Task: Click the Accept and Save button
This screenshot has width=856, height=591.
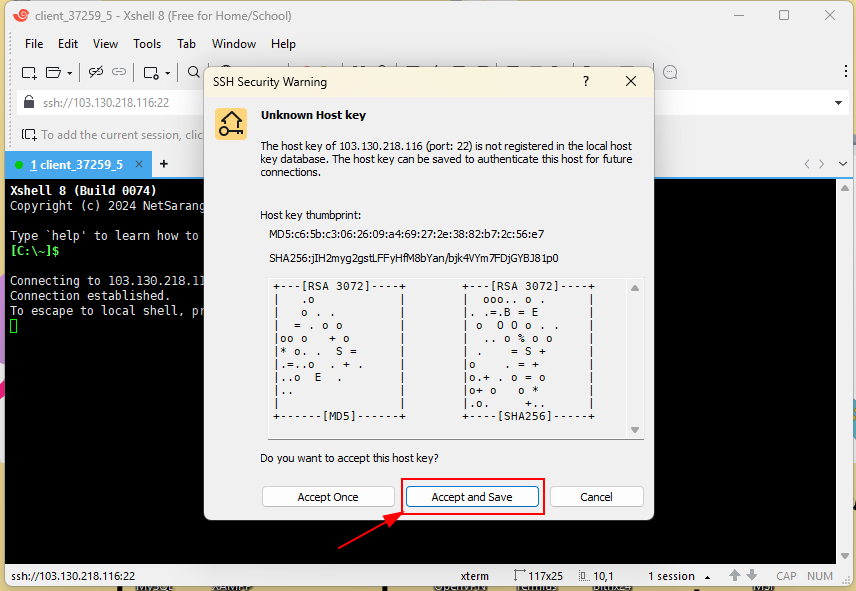Action: pos(472,496)
